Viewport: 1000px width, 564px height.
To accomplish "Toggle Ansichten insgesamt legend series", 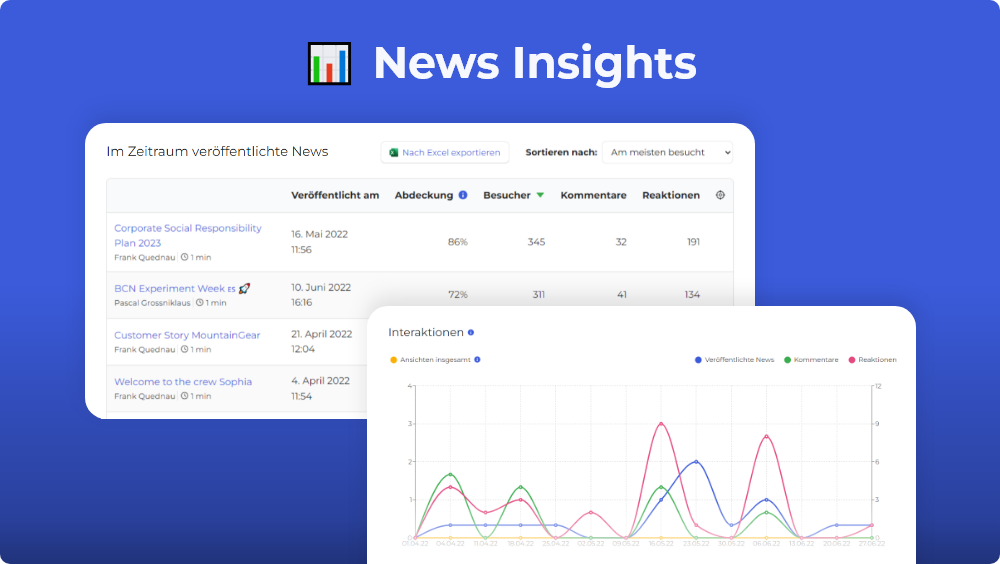I will click(430, 360).
